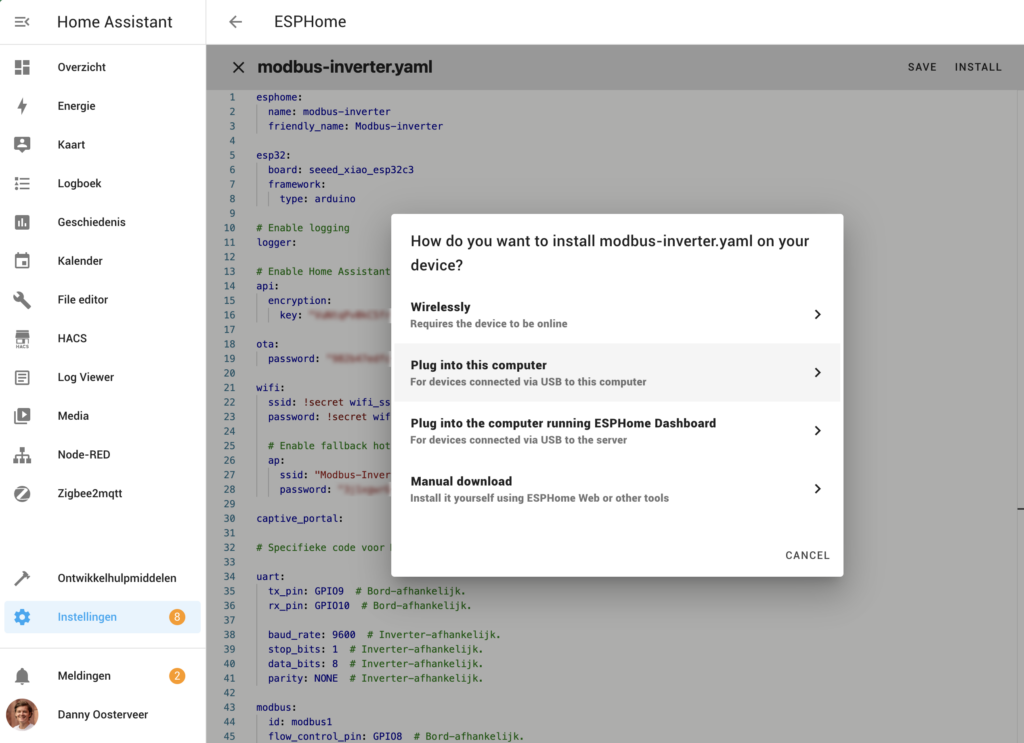1024x743 pixels.
Task: Expand chevron for ESPHome Dashboard computer option
Action: coord(817,431)
